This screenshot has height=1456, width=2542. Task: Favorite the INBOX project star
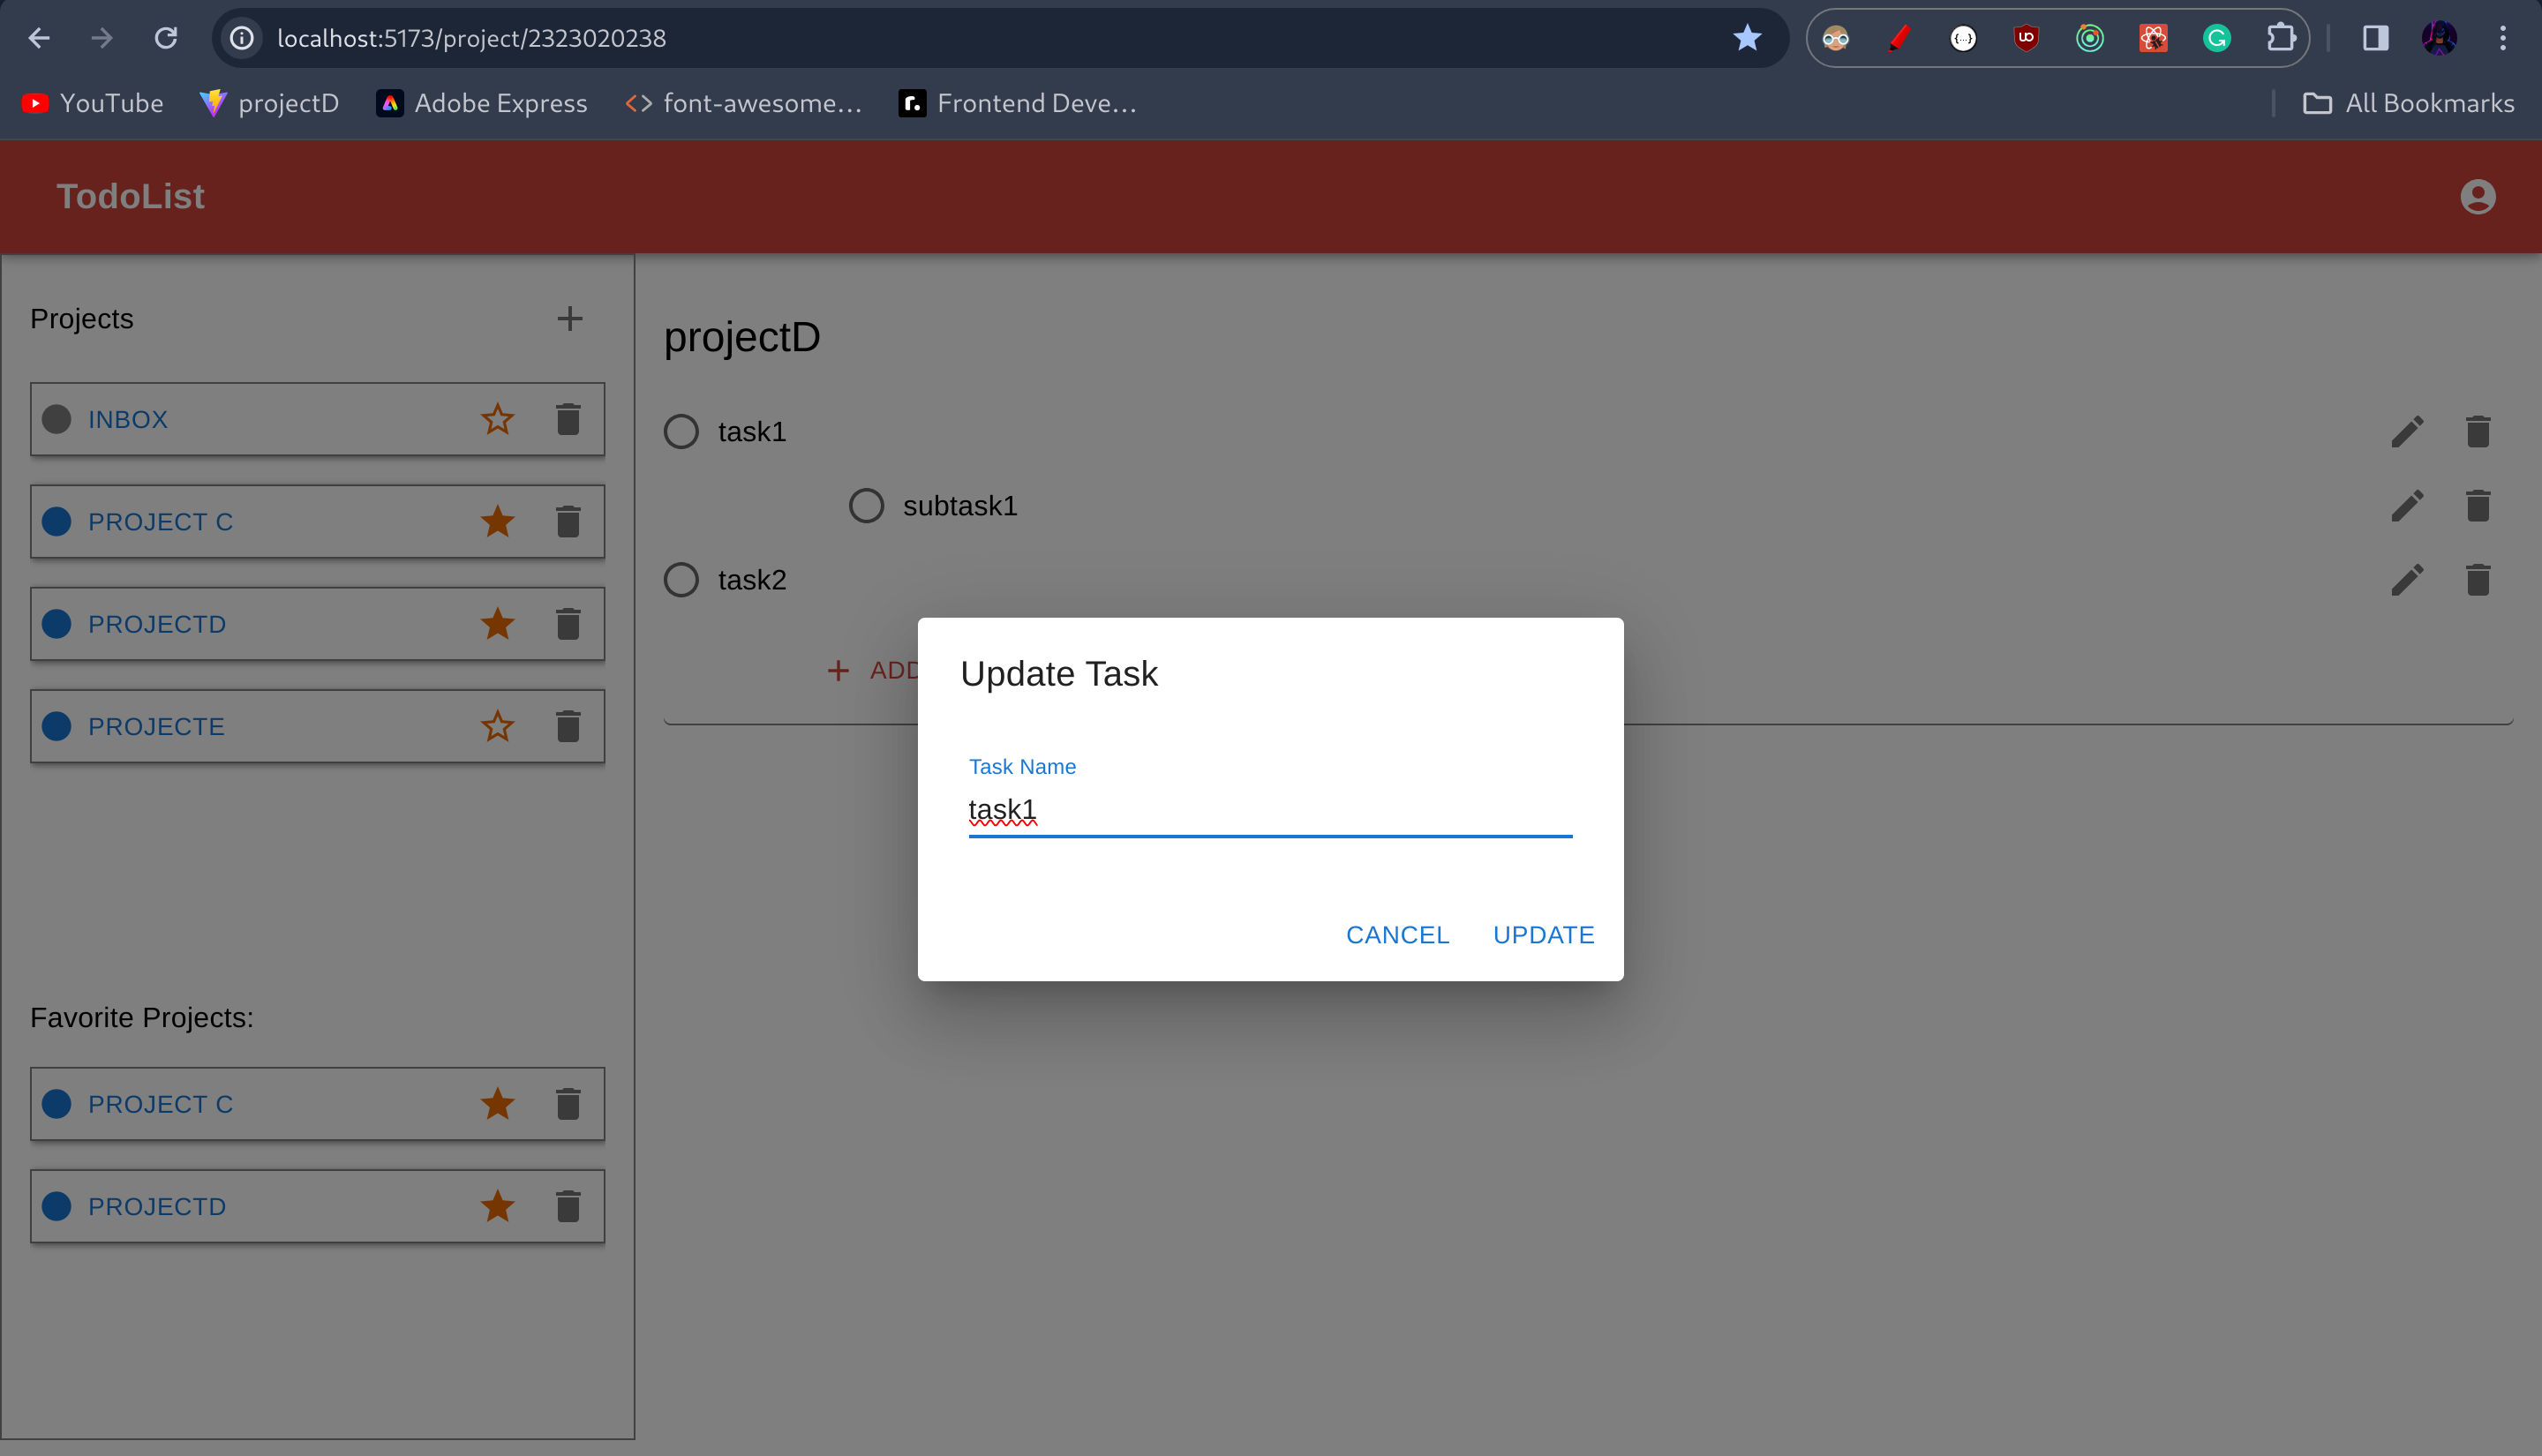(497, 419)
